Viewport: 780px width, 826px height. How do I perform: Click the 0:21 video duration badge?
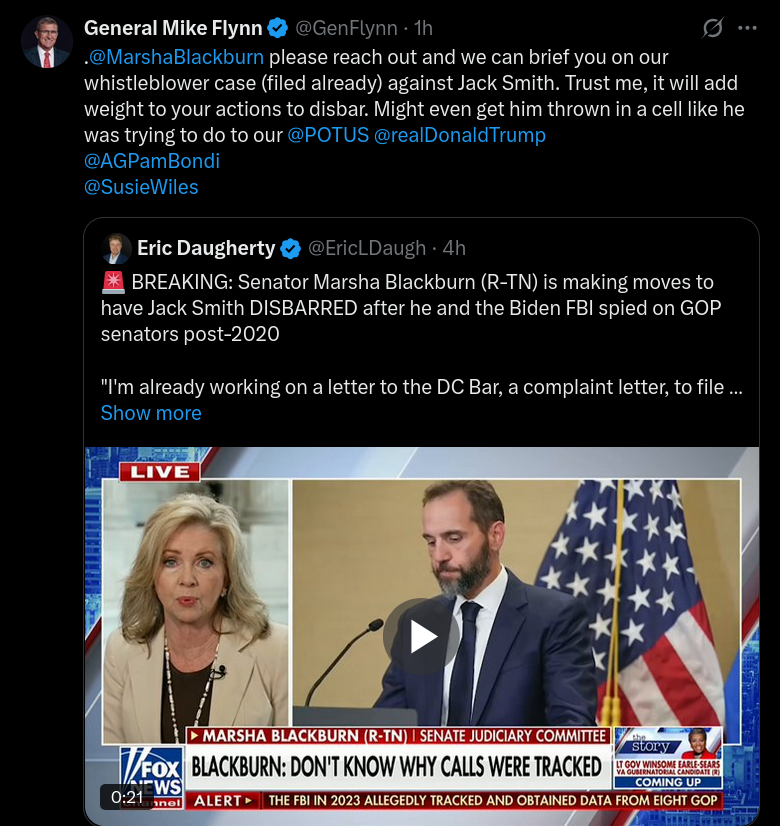pyautogui.click(x=127, y=797)
